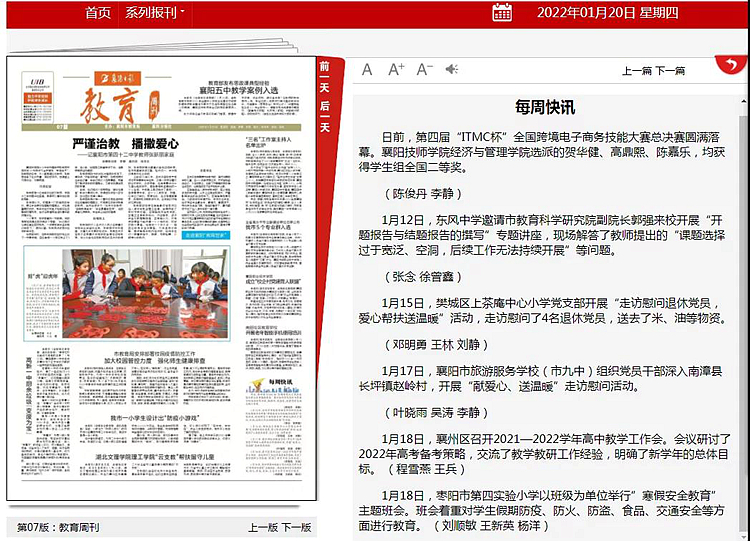Viewport: 750px width, 541px height.
Task: Click the blue banner above the photo
Action: (x=206, y=235)
